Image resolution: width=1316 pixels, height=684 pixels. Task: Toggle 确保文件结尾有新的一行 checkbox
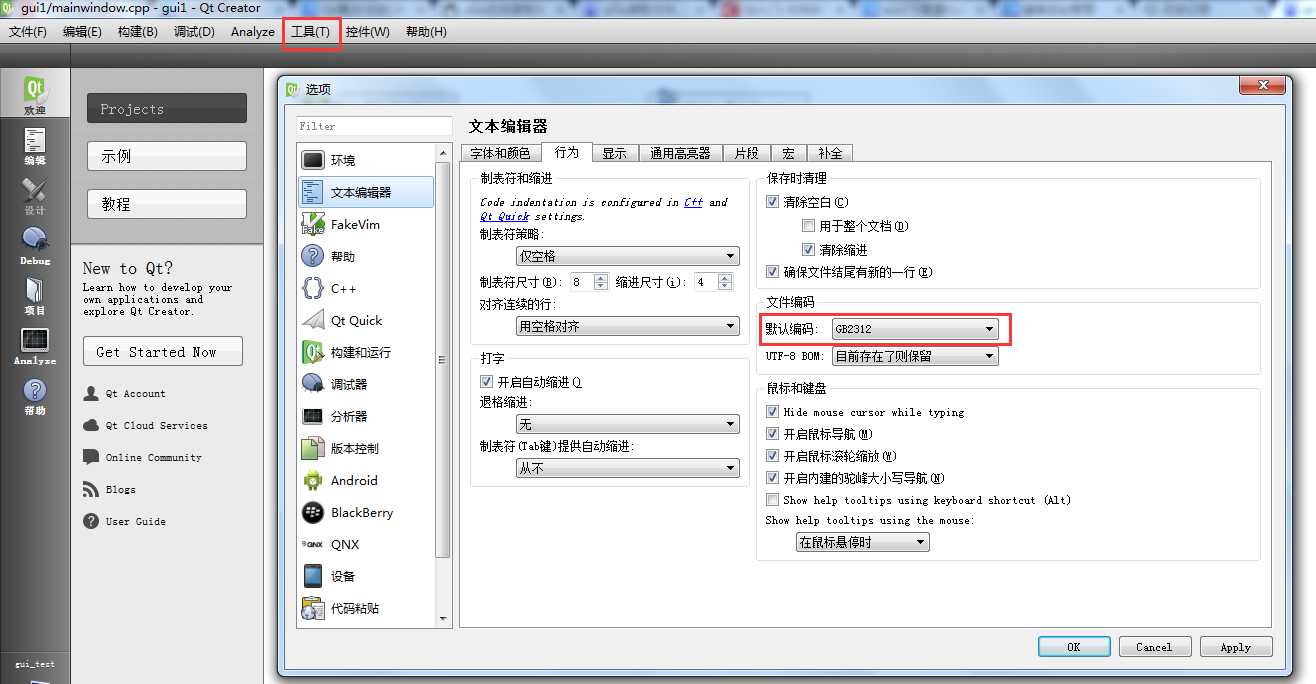pos(772,272)
